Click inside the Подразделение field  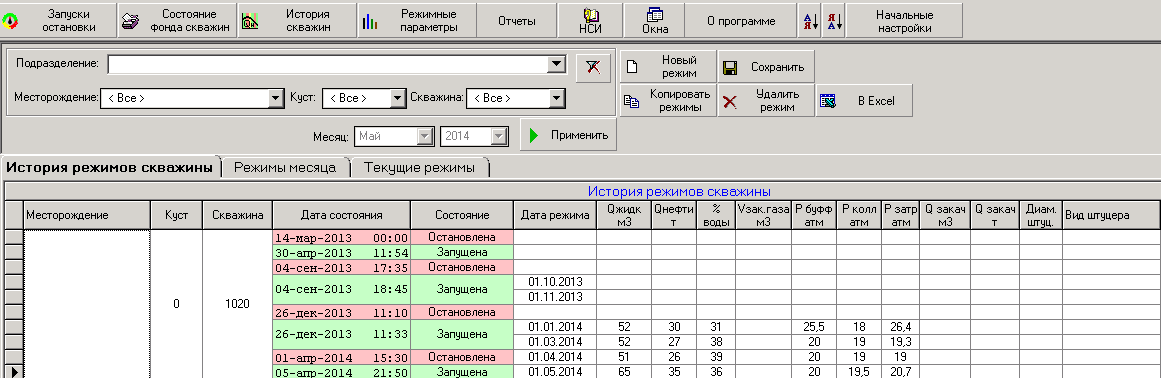pos(327,65)
